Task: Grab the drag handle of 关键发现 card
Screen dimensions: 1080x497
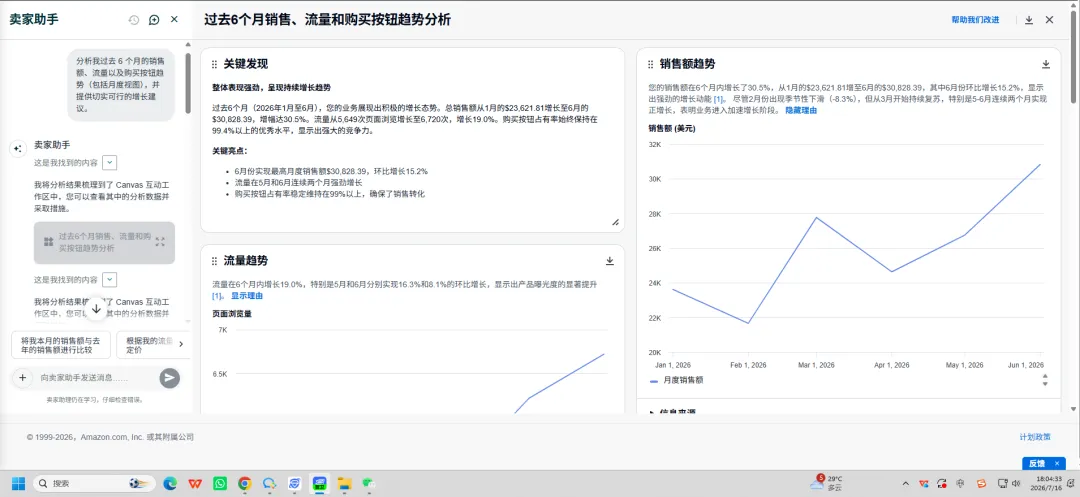Action: tap(215, 64)
